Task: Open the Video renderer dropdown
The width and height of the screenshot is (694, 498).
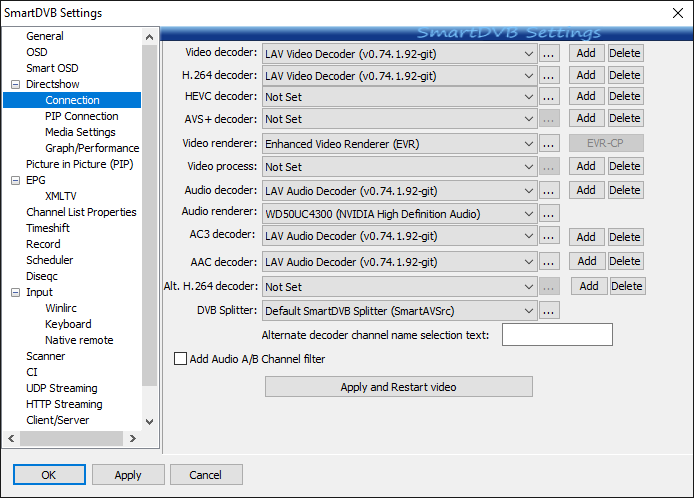Action: (x=399, y=144)
